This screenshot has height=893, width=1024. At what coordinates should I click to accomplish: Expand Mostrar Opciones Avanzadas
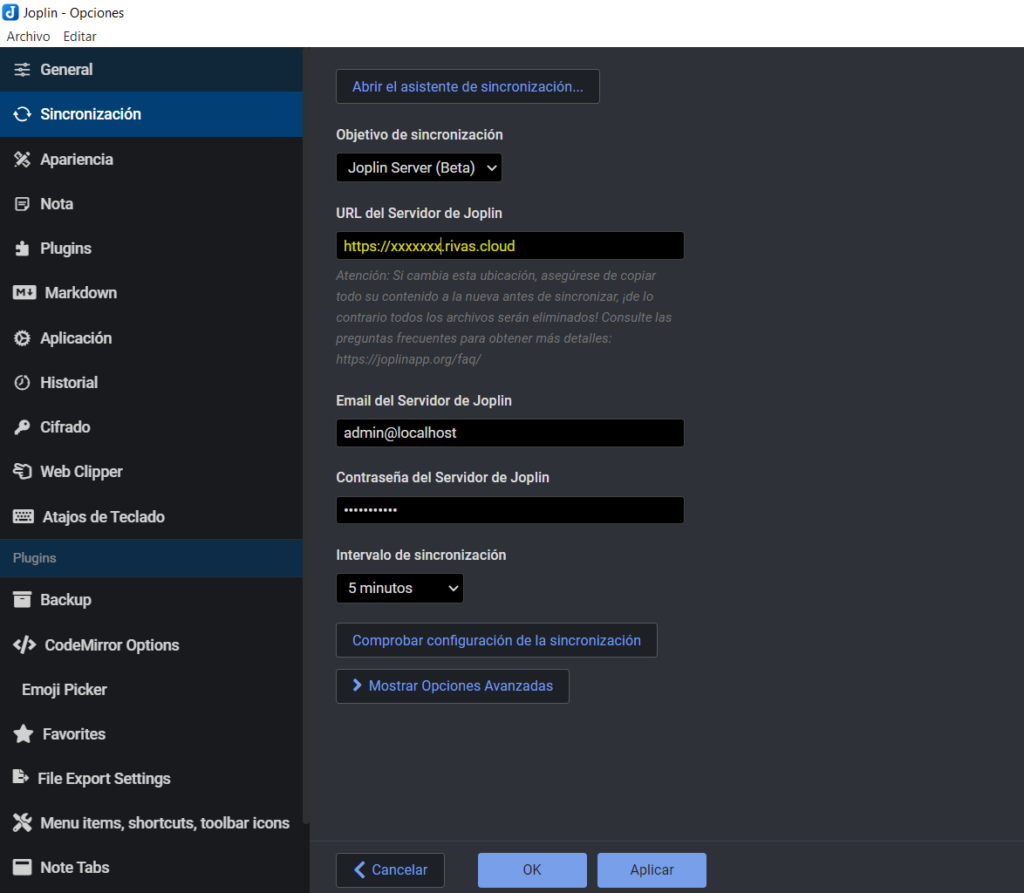[x=452, y=687]
